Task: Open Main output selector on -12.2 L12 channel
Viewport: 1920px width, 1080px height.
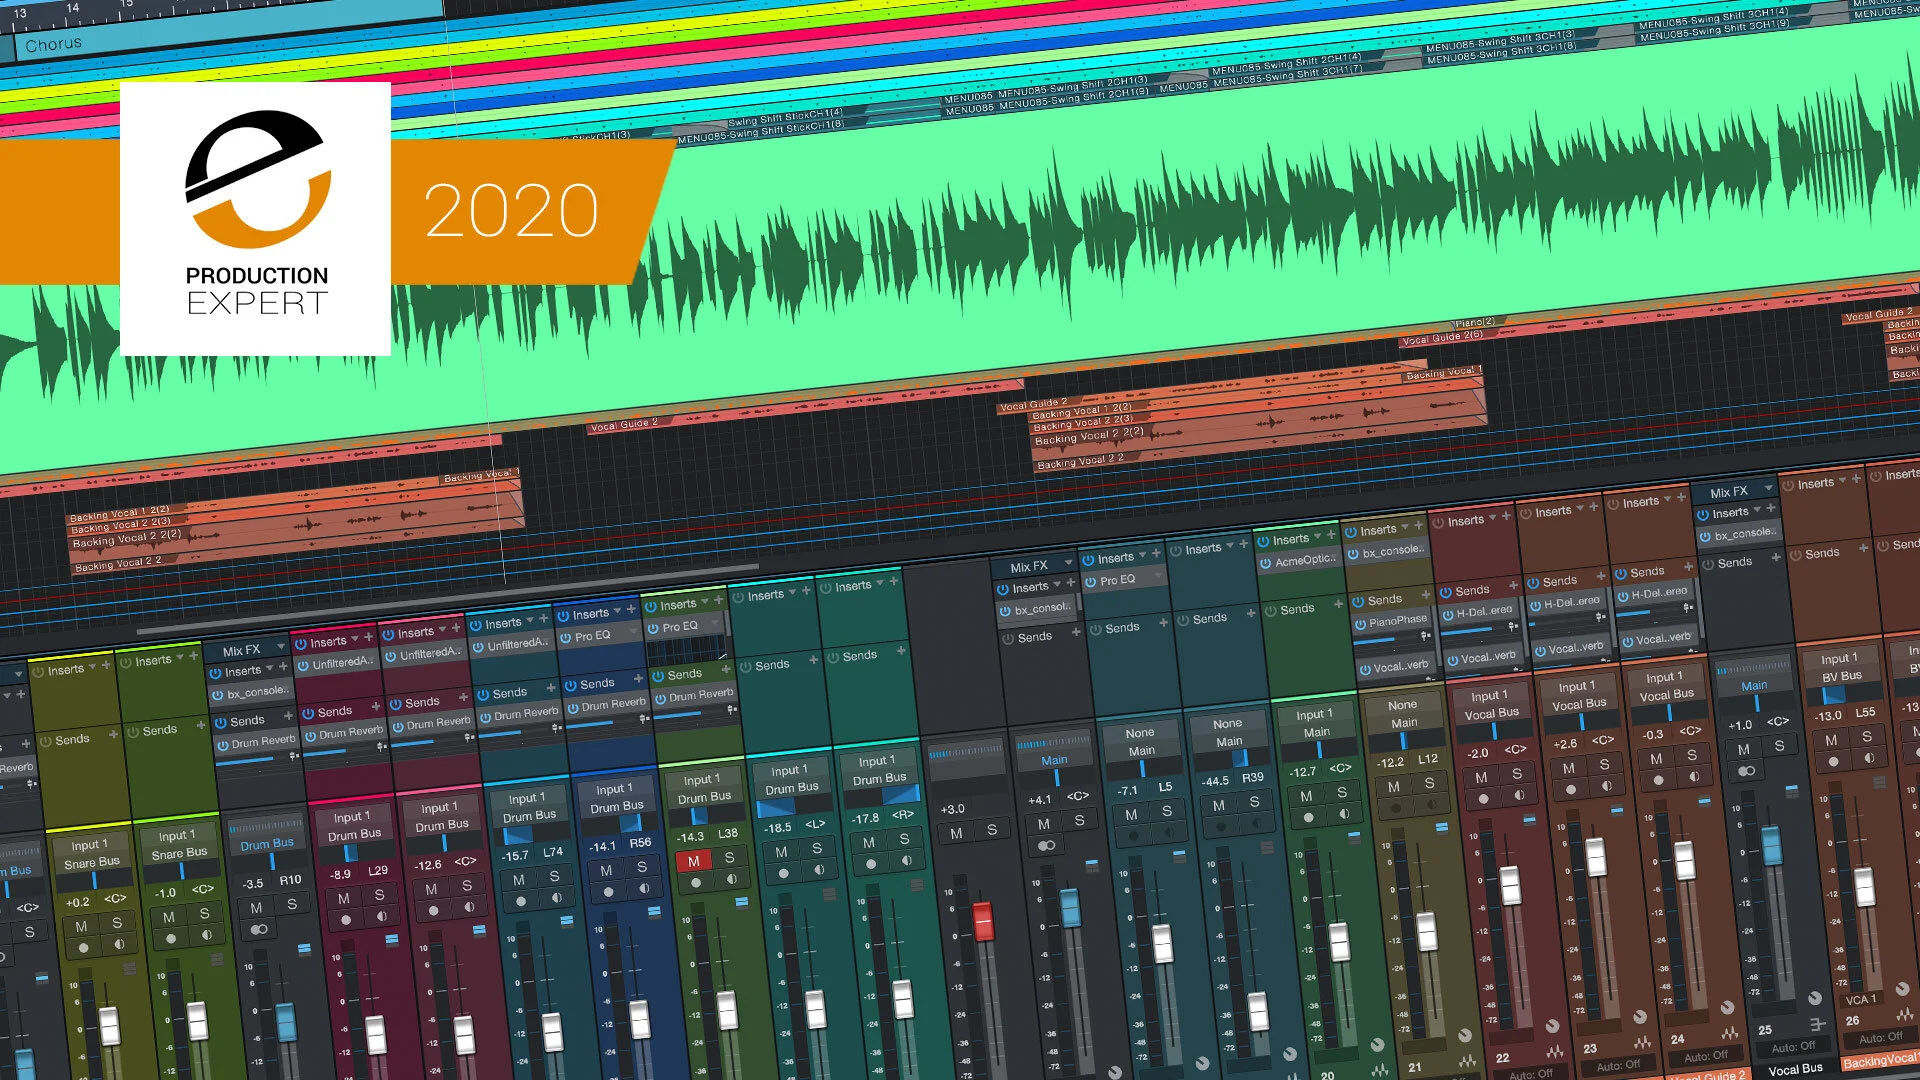Action: point(1403,723)
